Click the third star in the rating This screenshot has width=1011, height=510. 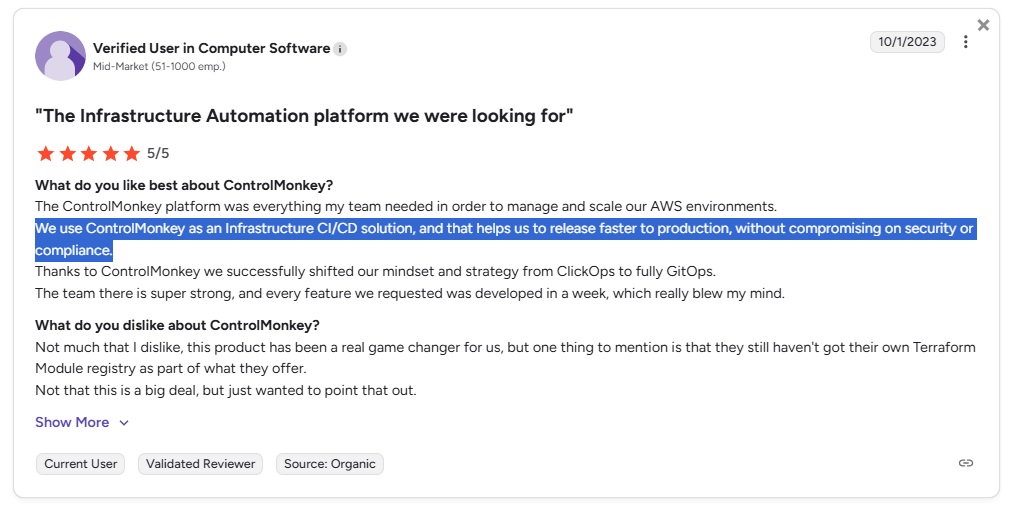(88, 153)
